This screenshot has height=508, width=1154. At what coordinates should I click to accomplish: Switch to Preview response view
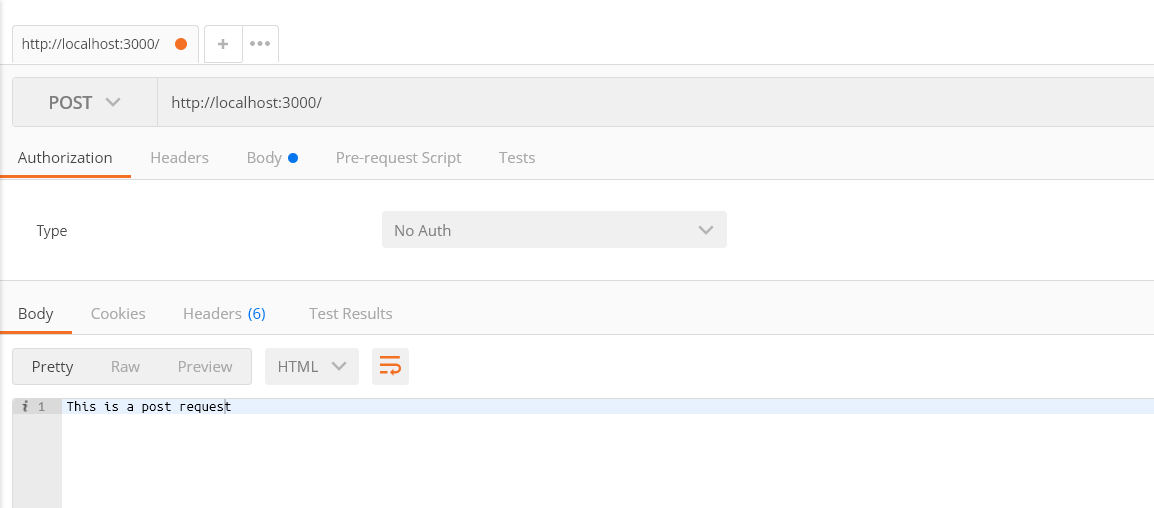[205, 366]
